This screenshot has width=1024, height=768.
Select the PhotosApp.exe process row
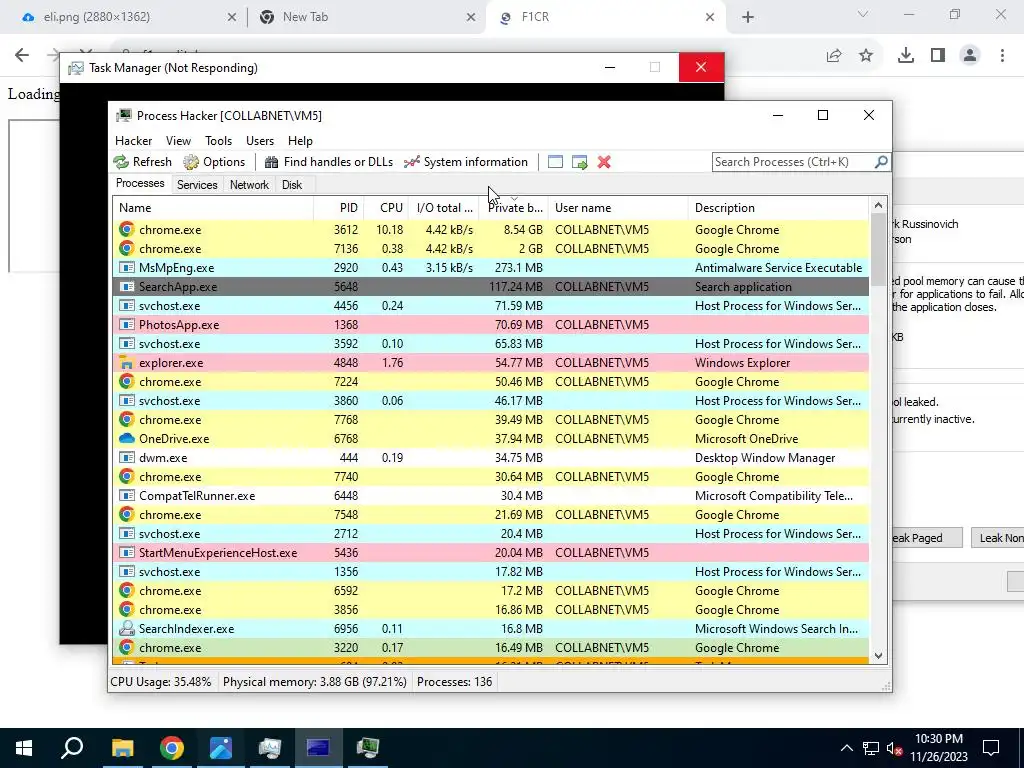click(490, 325)
